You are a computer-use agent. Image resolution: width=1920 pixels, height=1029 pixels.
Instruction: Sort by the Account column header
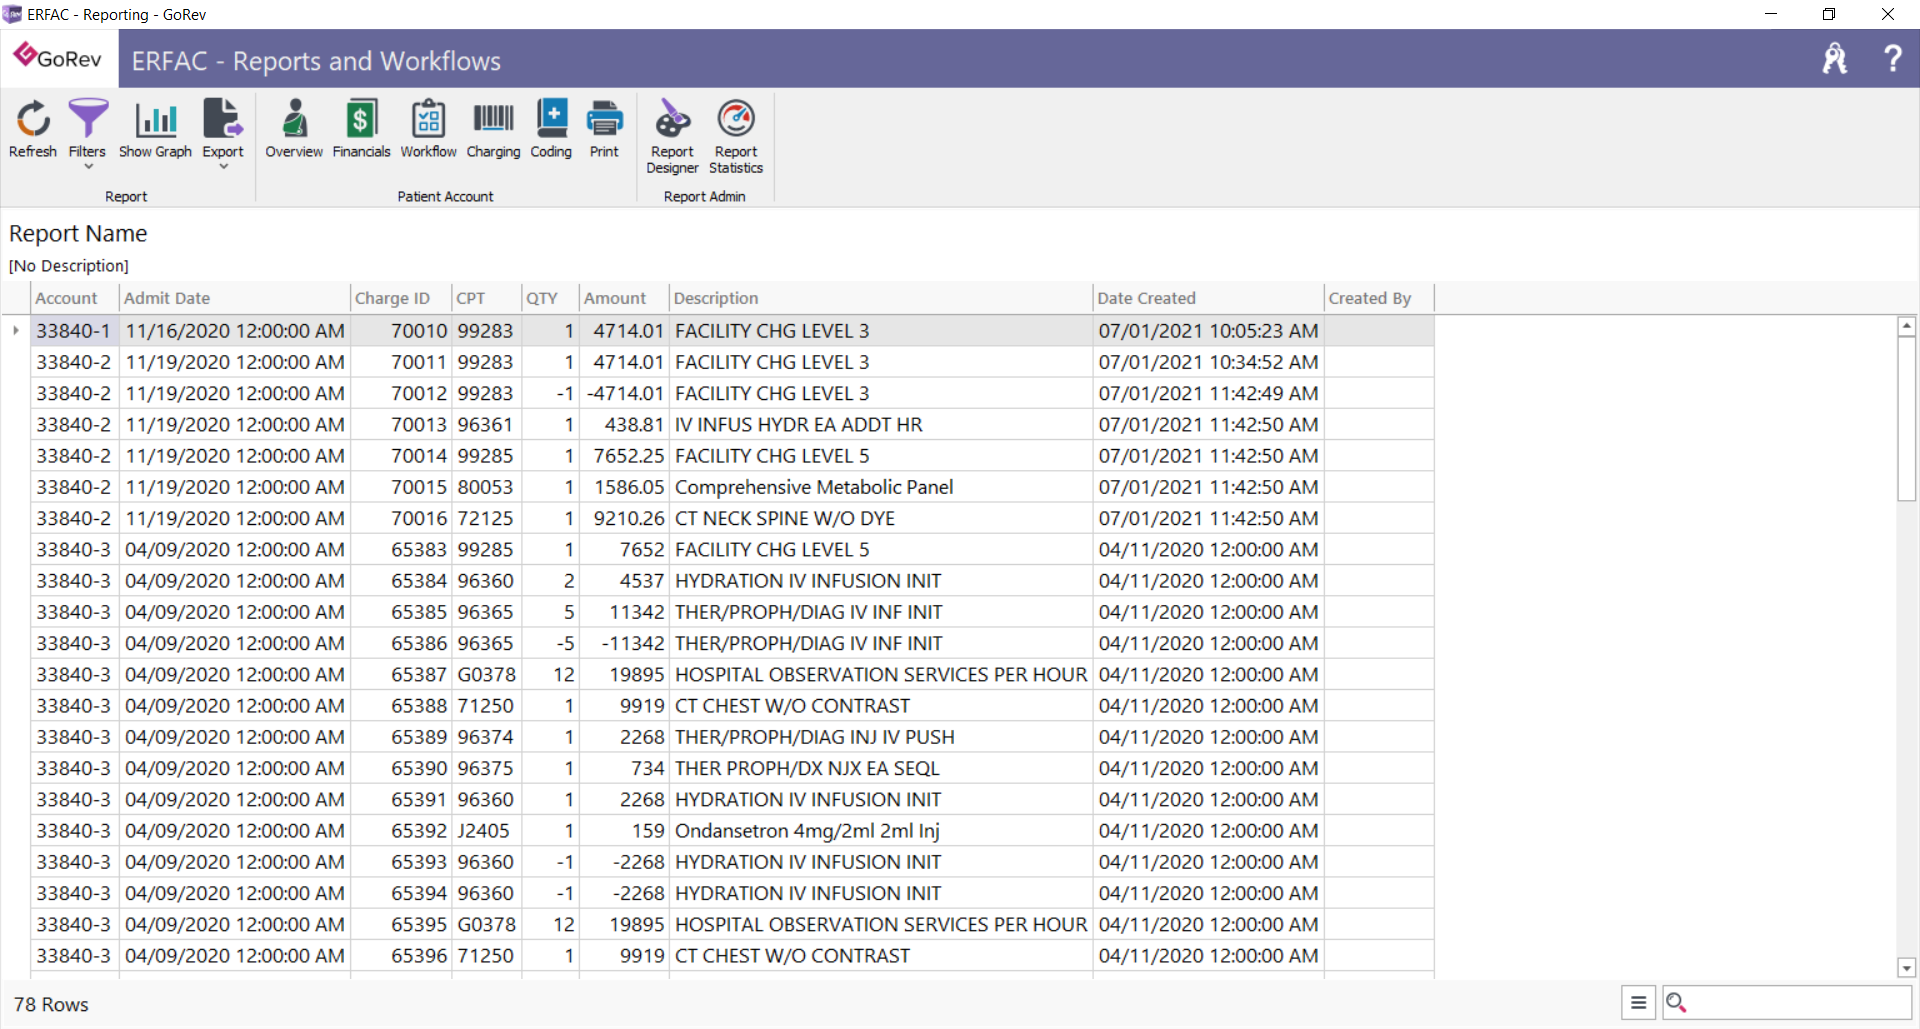tap(75, 298)
